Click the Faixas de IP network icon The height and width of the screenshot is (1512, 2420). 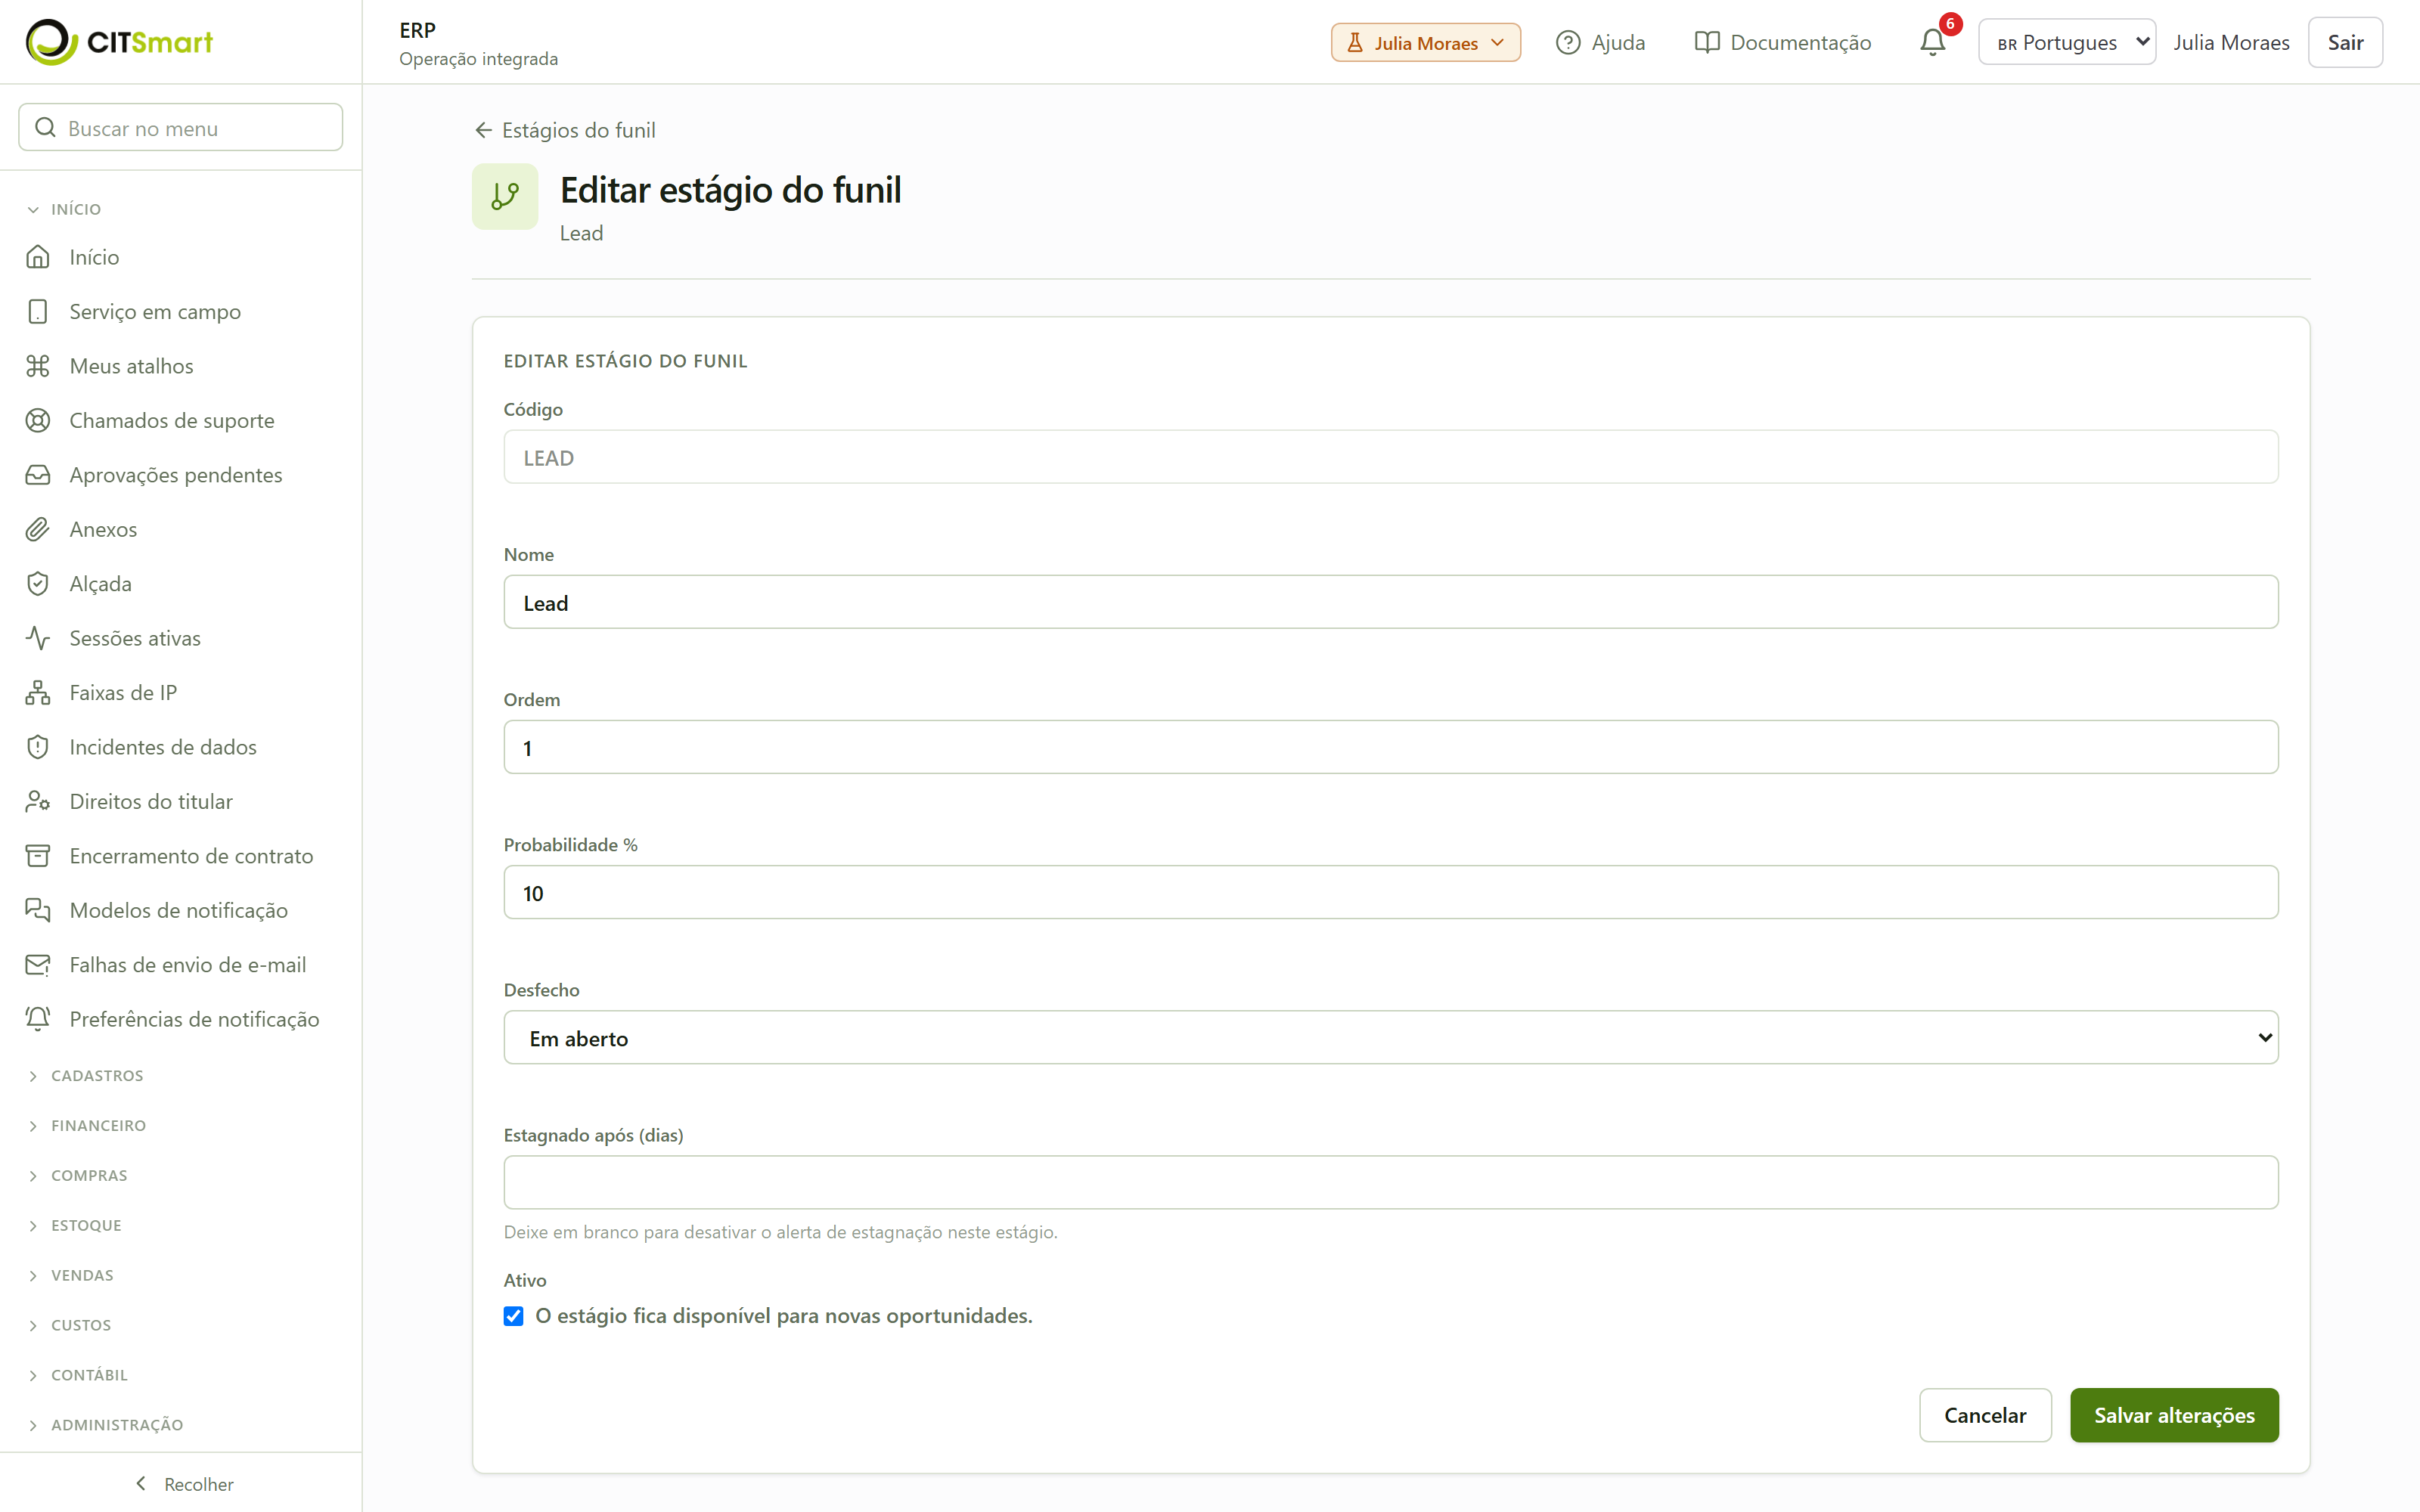38,693
